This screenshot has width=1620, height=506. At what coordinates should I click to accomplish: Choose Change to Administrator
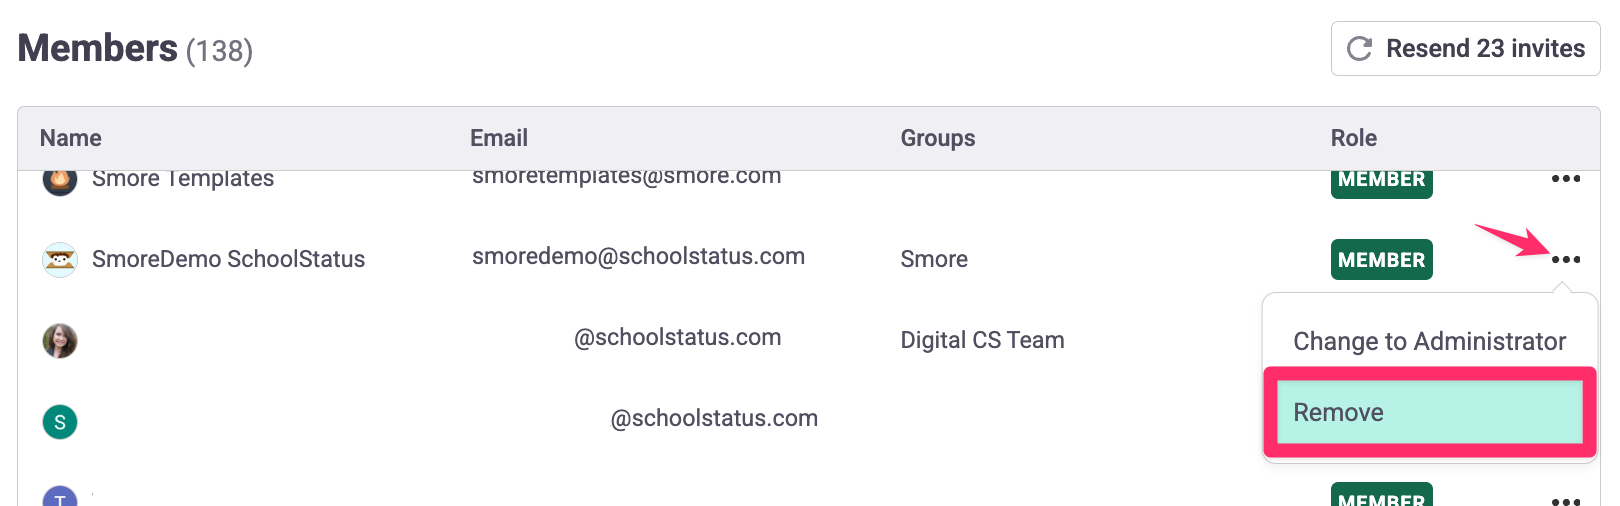pos(1429,342)
